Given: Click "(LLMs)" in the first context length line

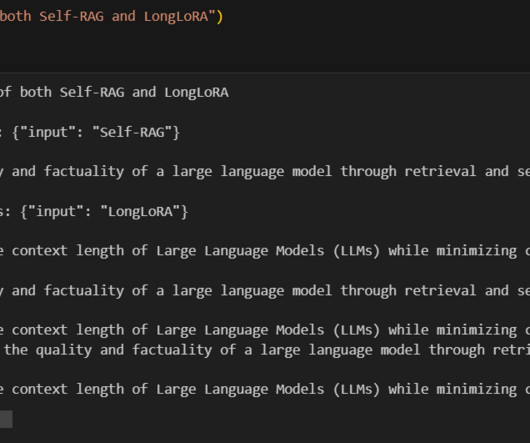Looking at the screenshot, I should click(357, 251).
